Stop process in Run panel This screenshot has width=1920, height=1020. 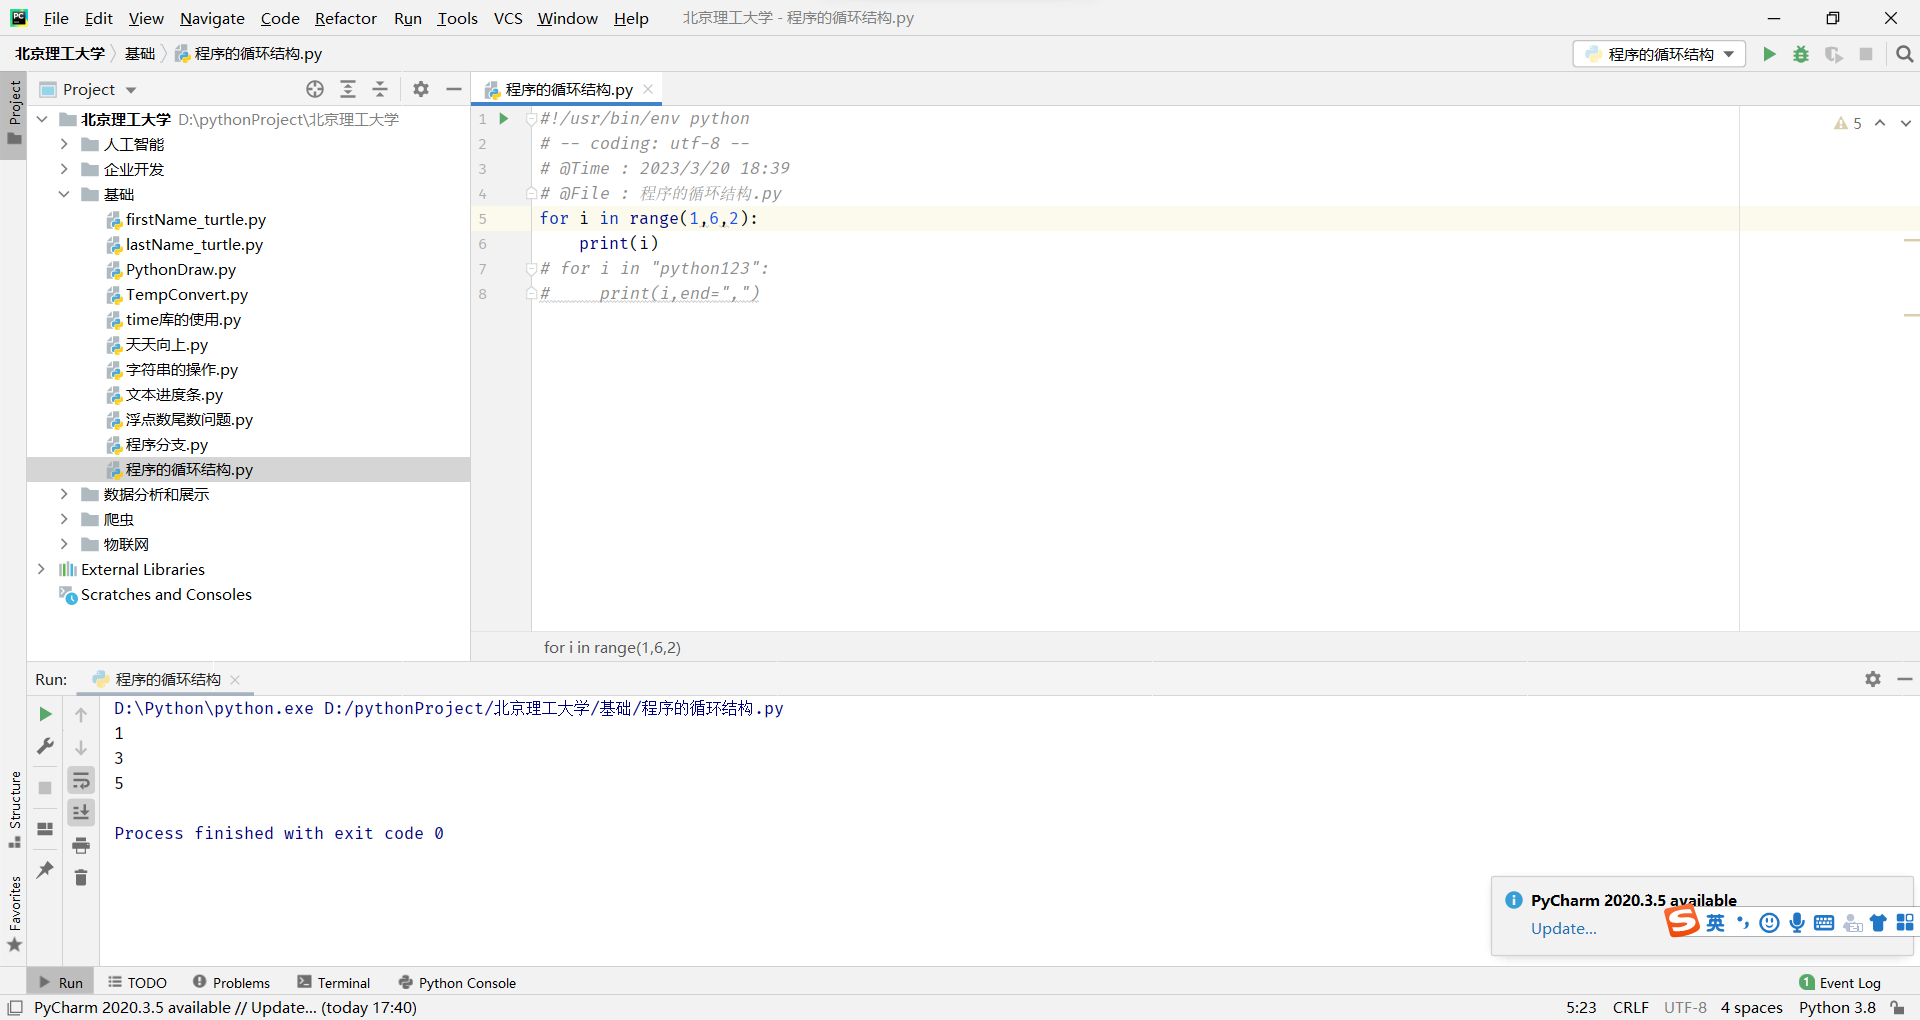[45, 788]
